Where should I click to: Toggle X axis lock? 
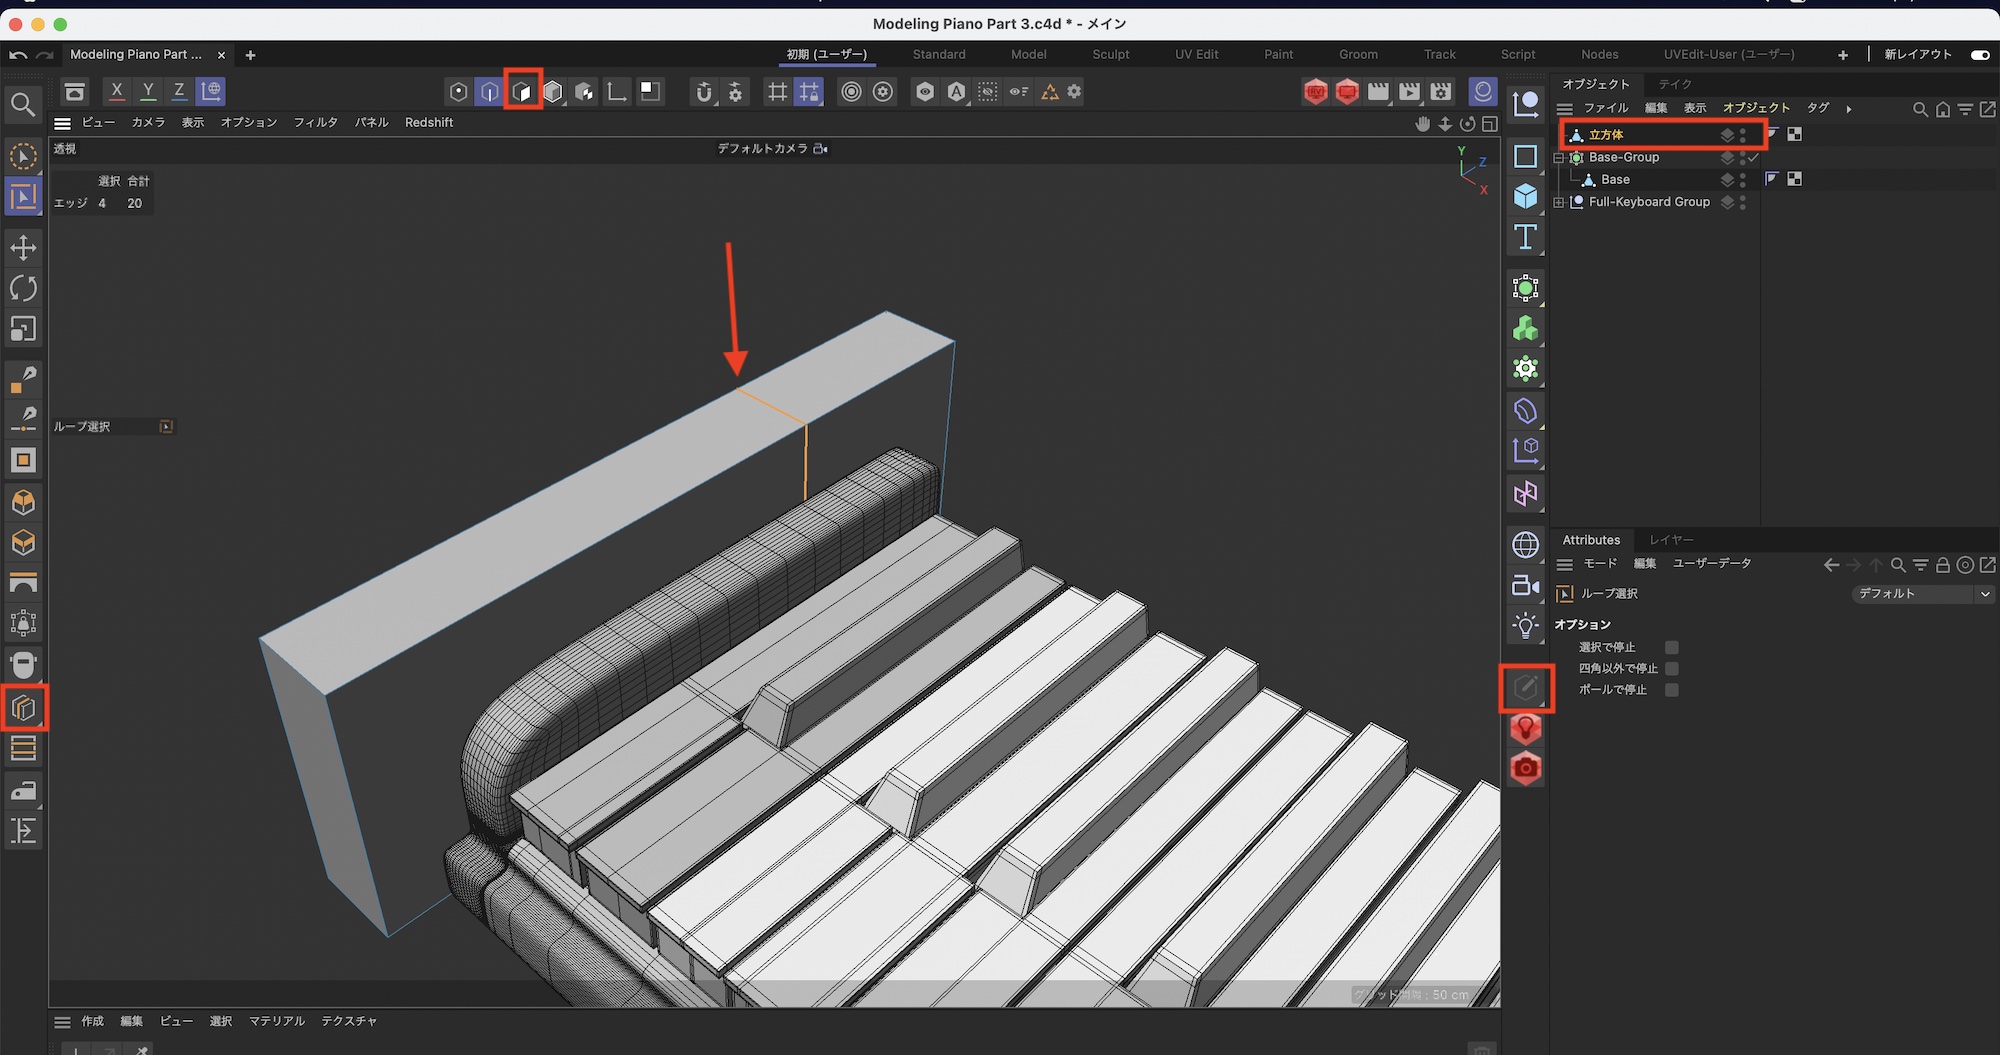click(x=117, y=91)
